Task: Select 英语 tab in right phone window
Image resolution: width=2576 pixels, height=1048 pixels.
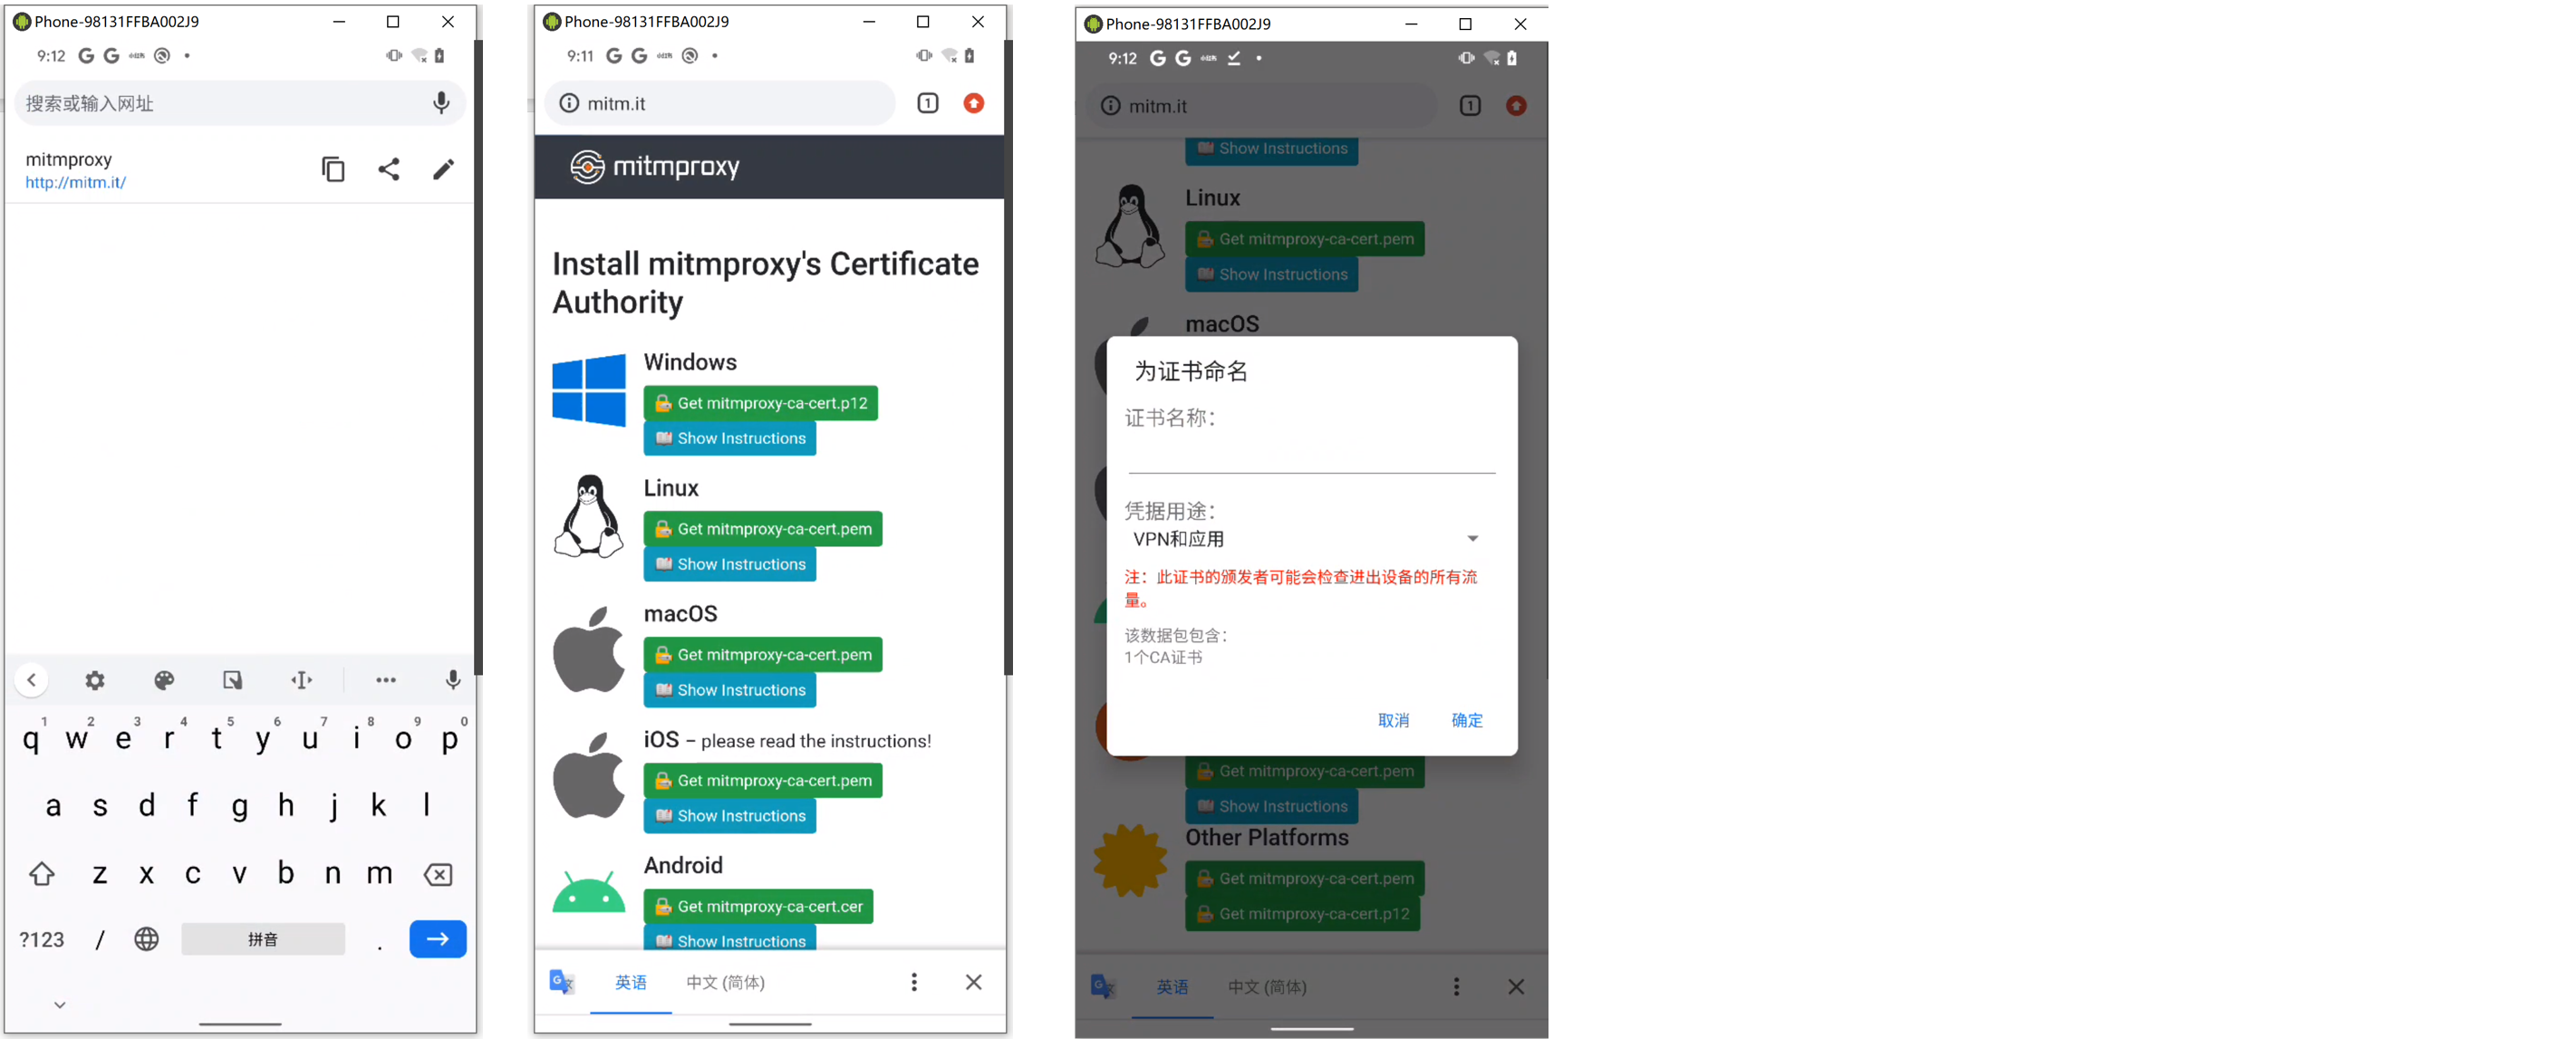Action: coord(1173,988)
